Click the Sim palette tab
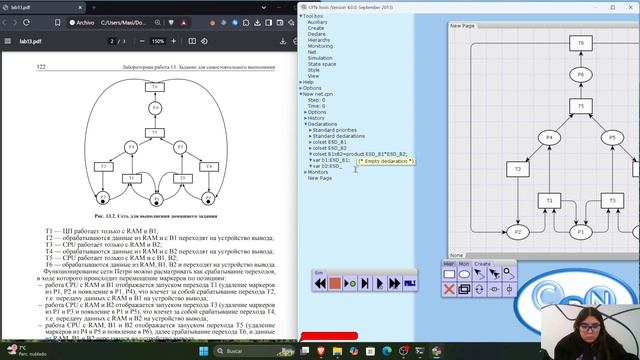640x360 pixels. pos(319,273)
